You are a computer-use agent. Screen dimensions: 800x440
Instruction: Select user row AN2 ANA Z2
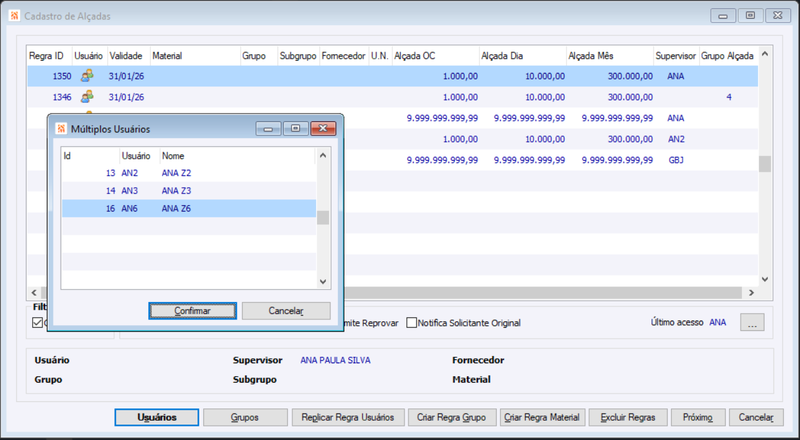pos(189,173)
